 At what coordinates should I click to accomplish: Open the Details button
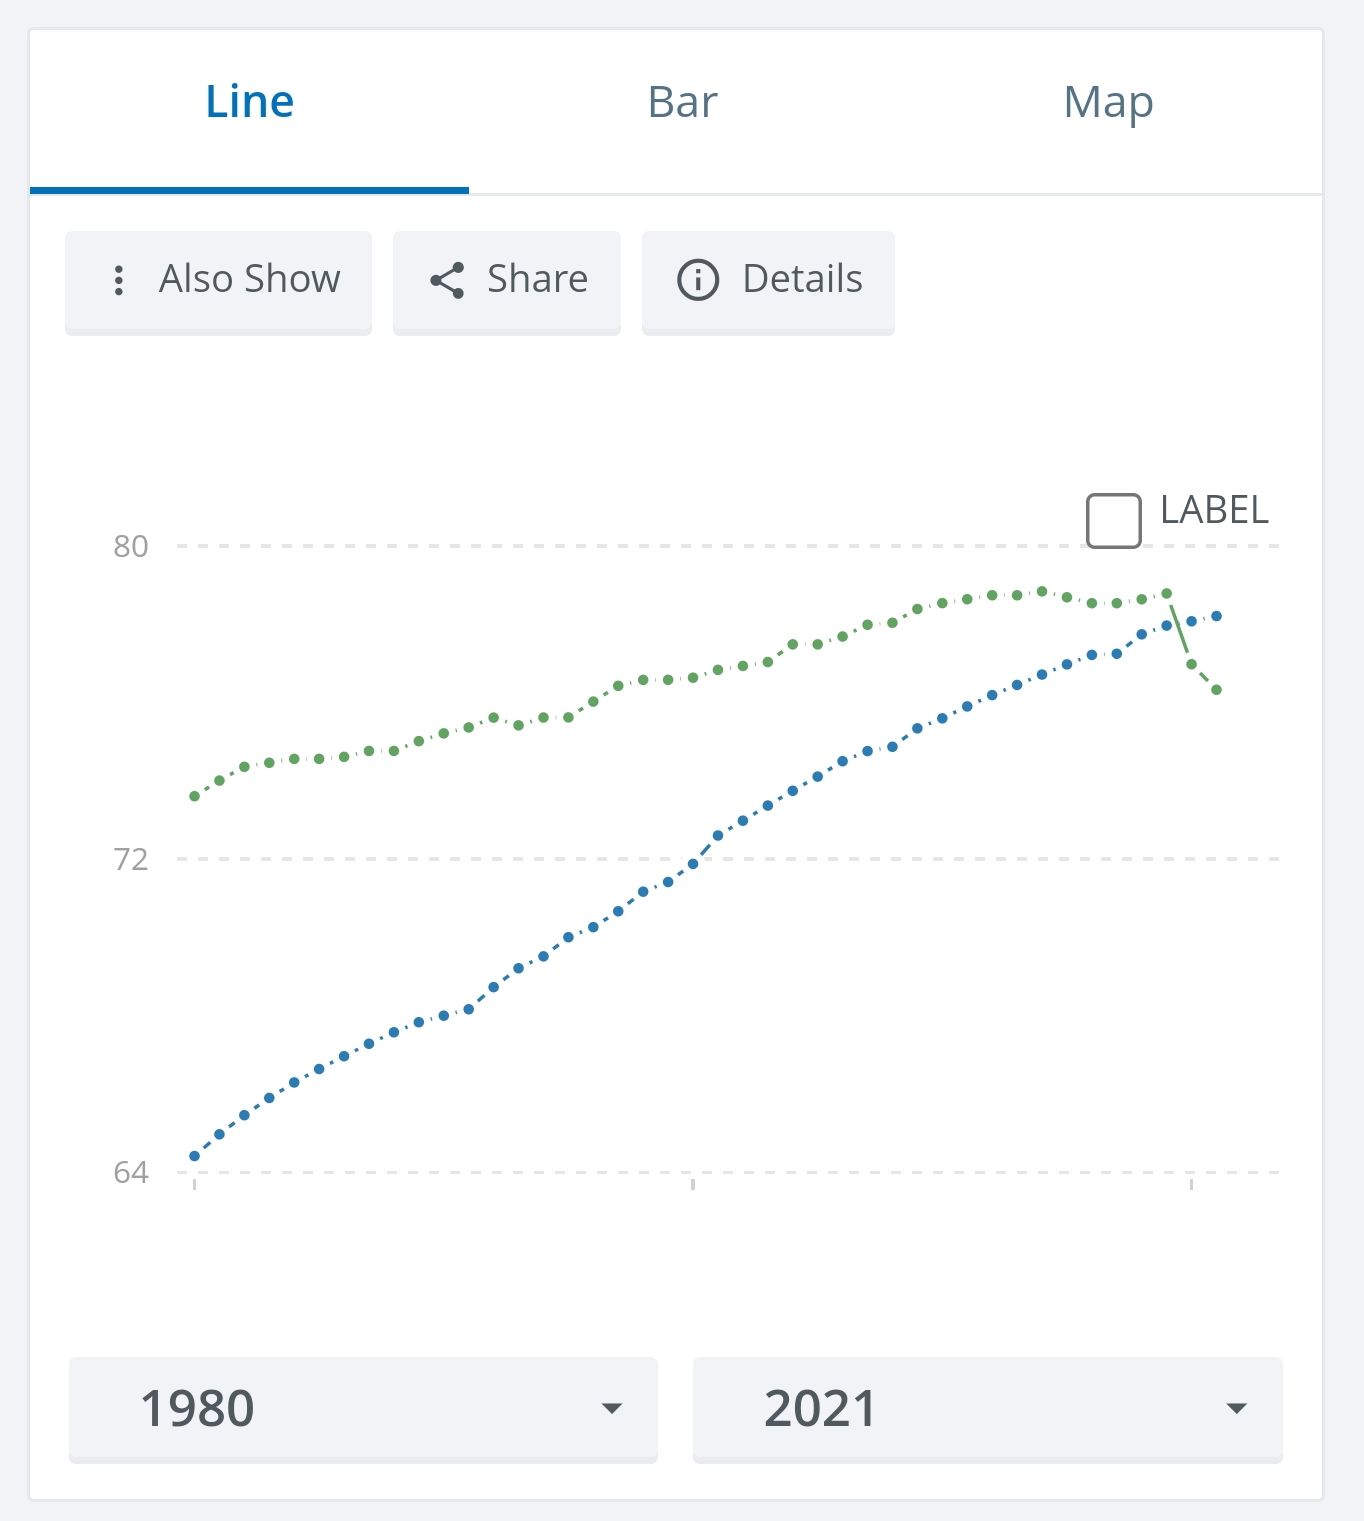[768, 282]
